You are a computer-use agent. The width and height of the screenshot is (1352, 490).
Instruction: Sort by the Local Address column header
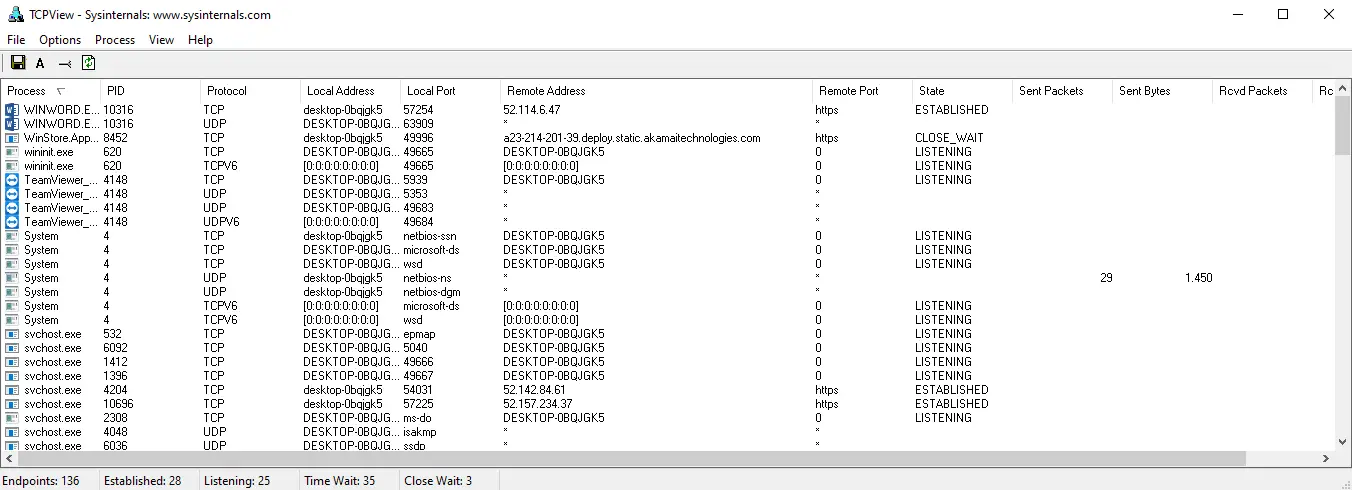tap(350, 91)
